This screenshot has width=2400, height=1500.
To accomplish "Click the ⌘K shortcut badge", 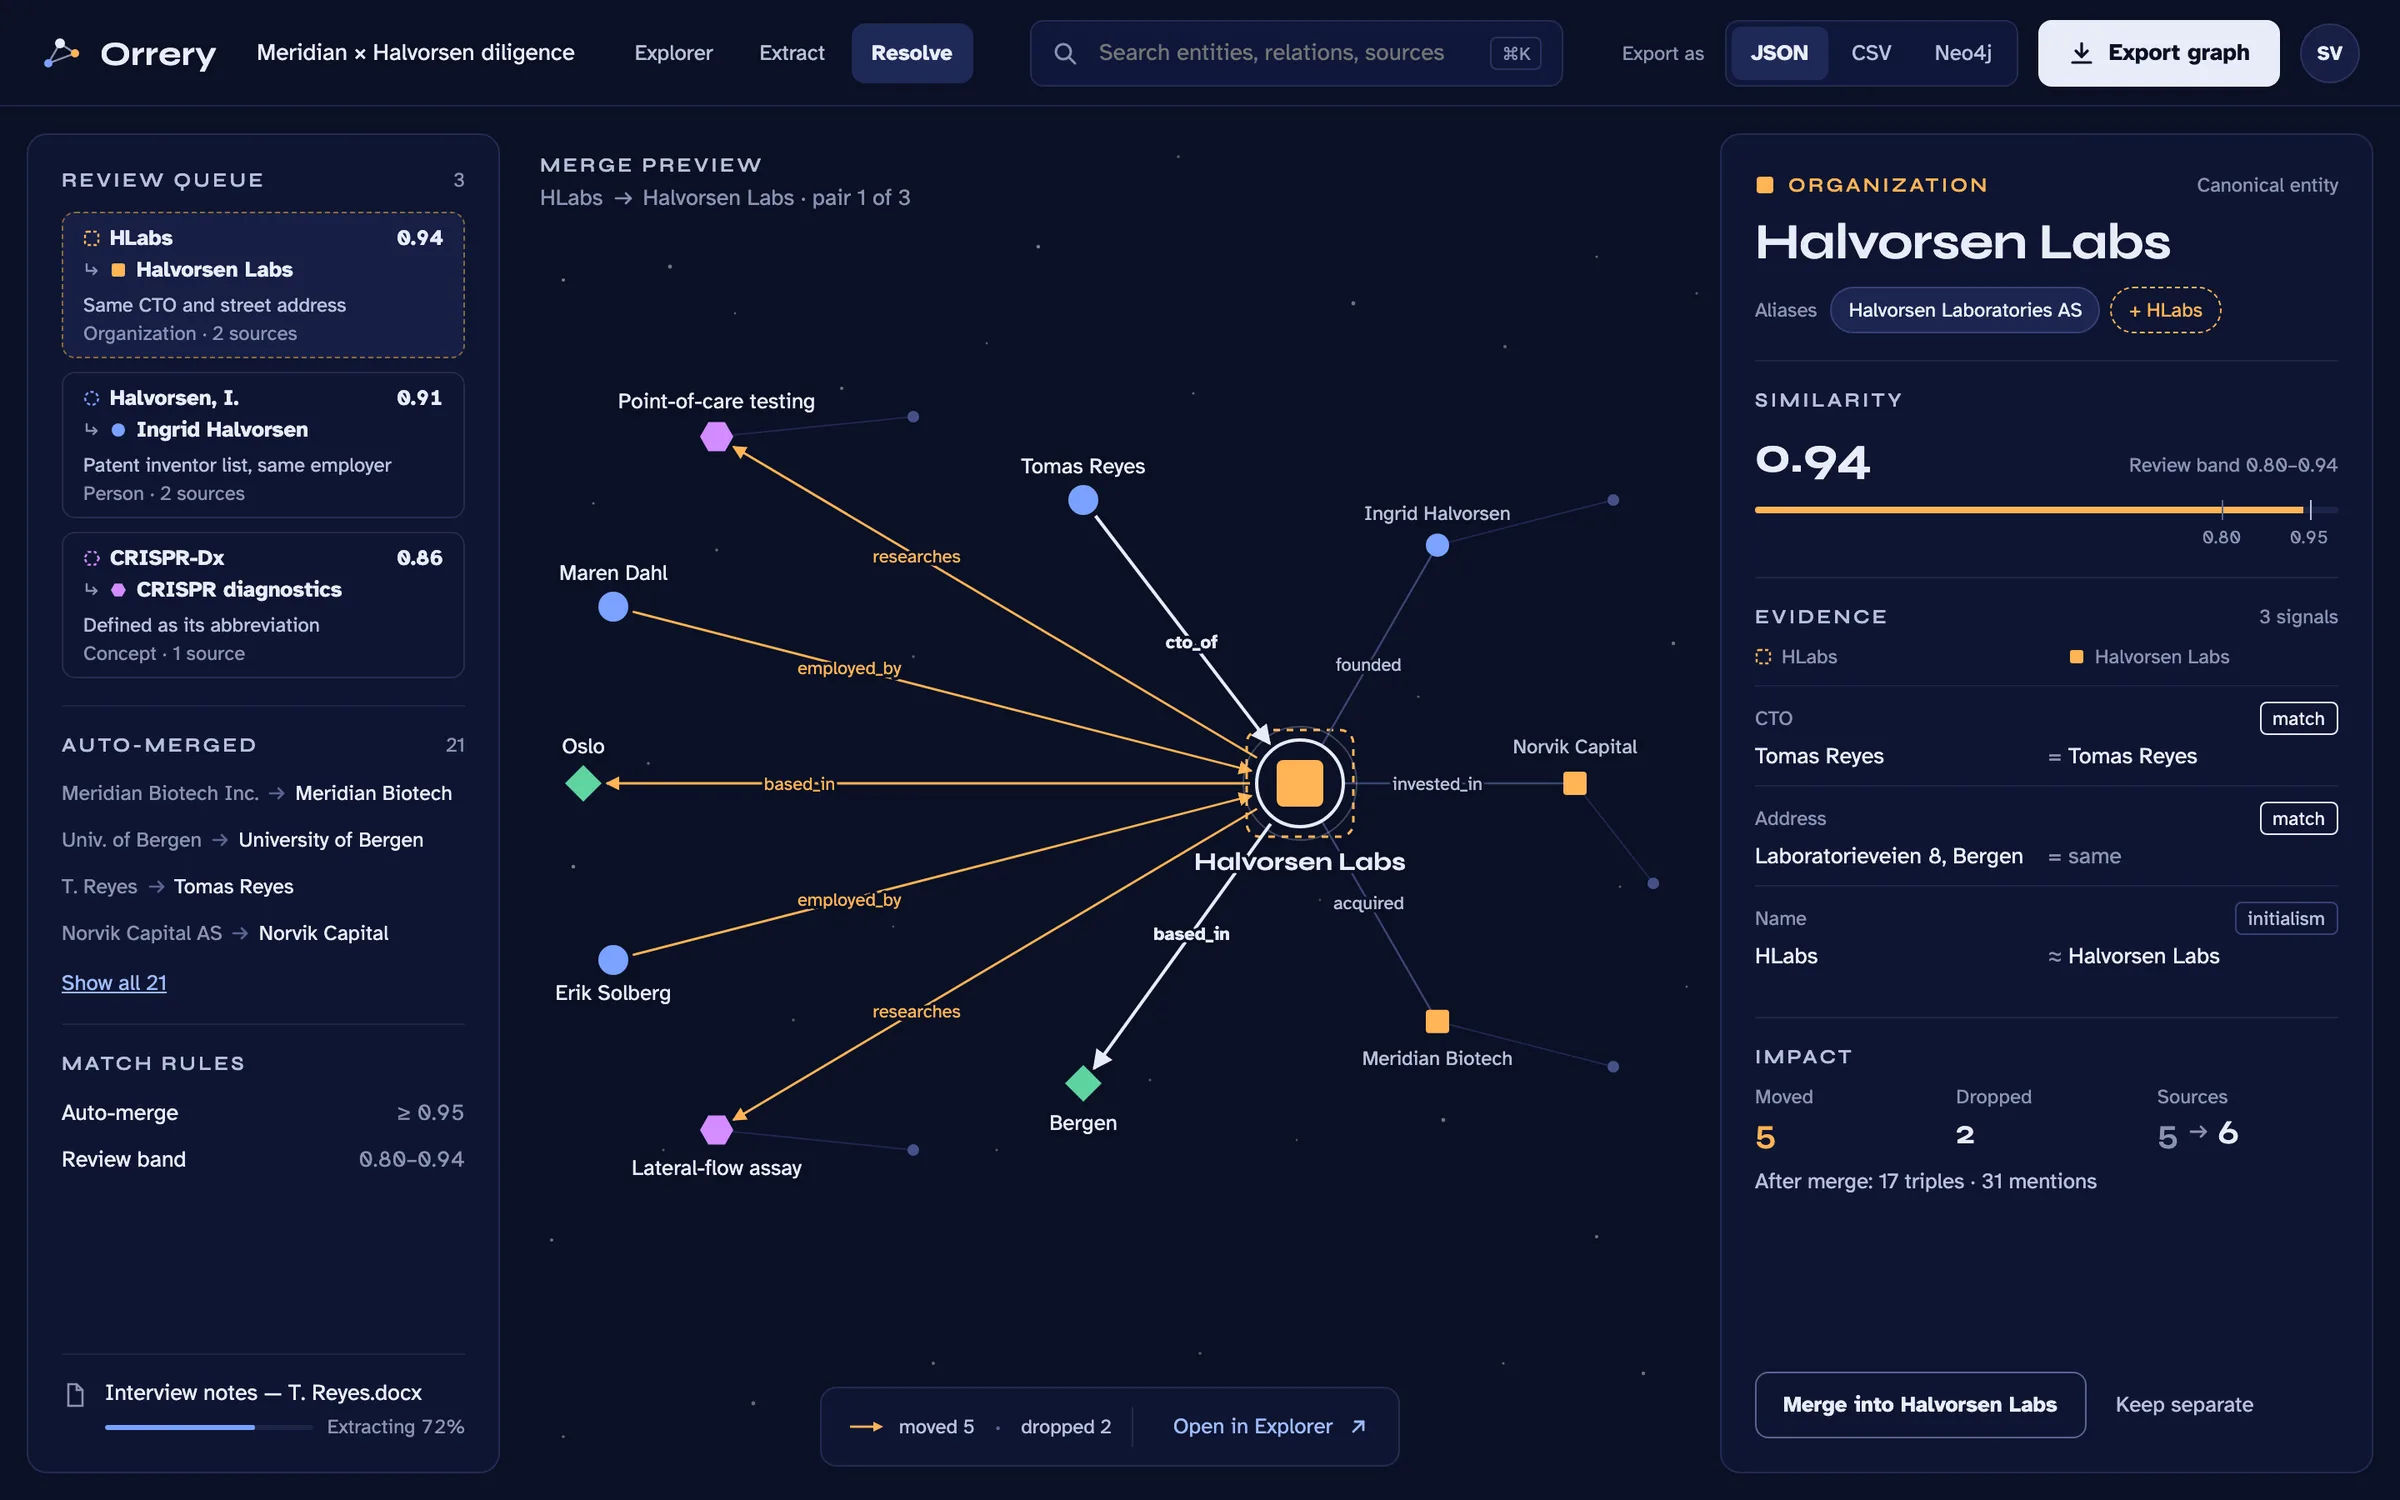I will click(x=1515, y=53).
